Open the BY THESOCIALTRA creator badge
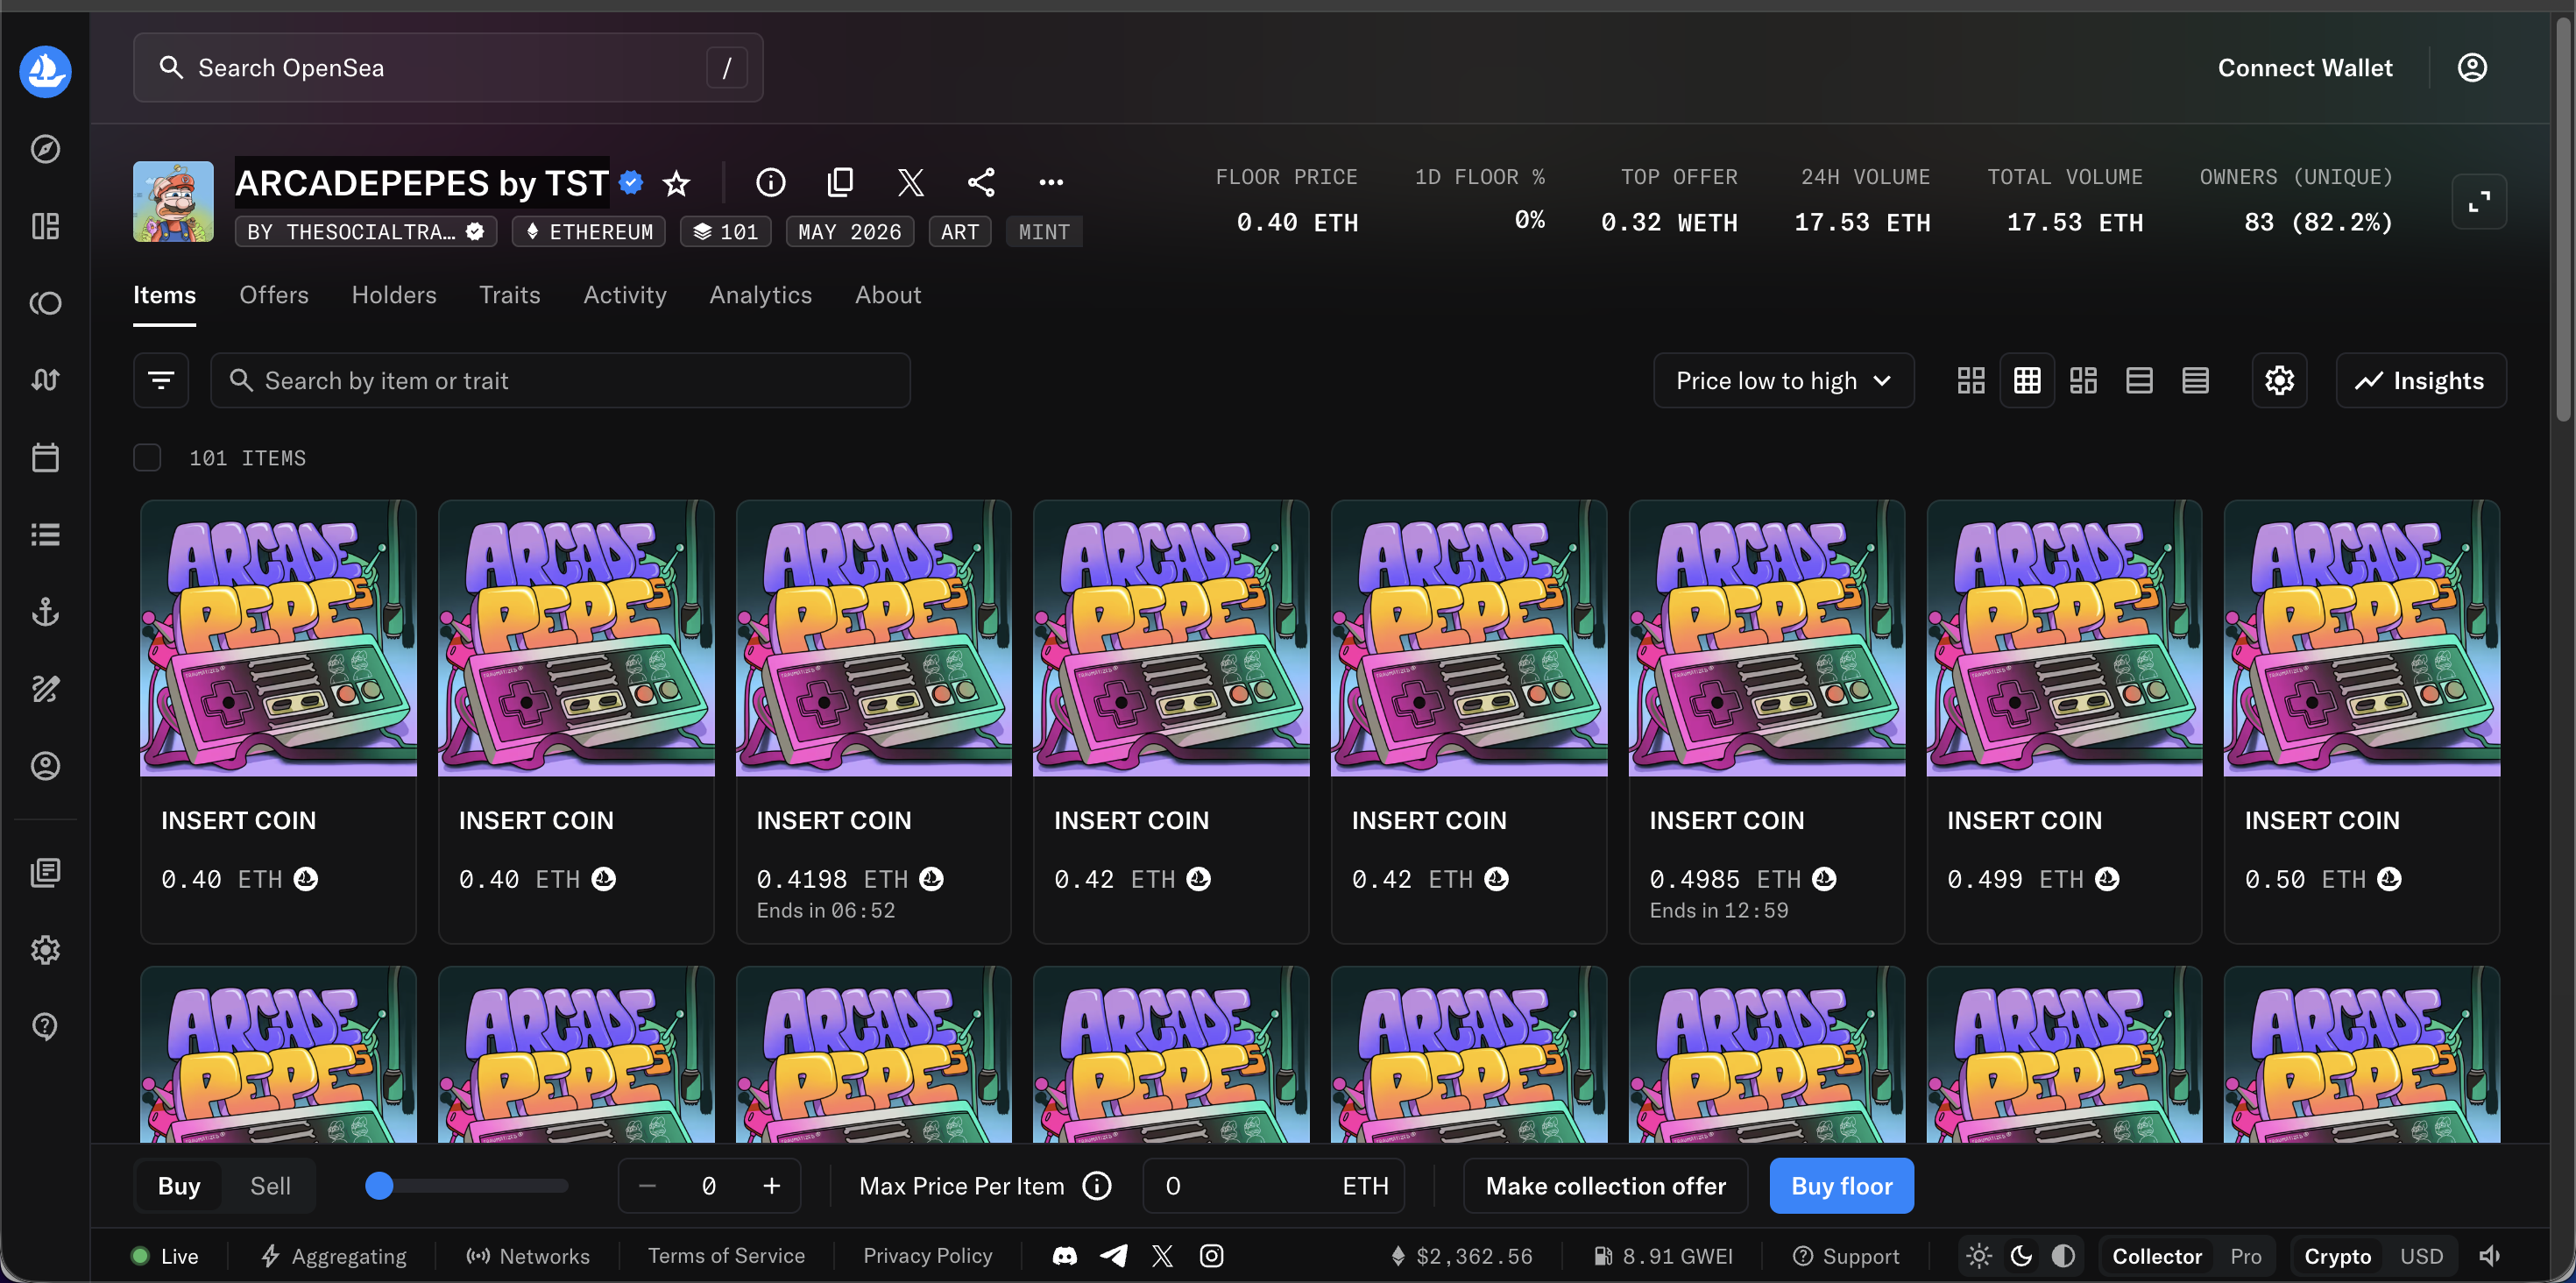2576x1283 pixels. point(365,232)
